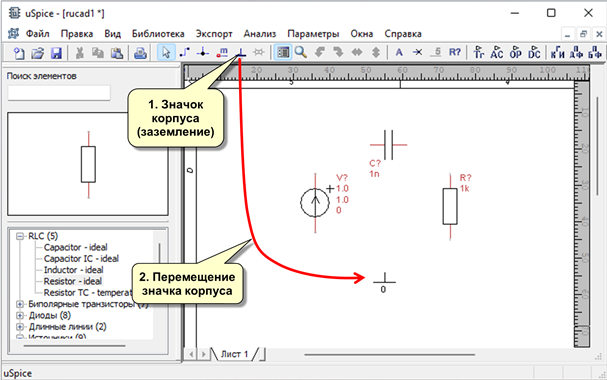This screenshot has height=380, width=607.
Task: Select the text label A tool
Action: click(399, 52)
